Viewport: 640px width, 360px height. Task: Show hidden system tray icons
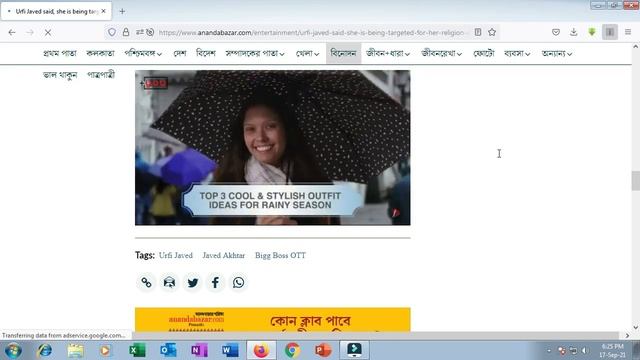point(549,351)
